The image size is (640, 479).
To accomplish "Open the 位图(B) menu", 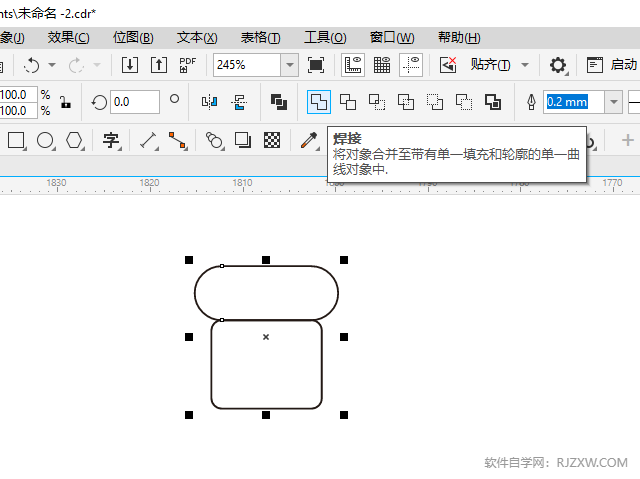I will click(133, 38).
